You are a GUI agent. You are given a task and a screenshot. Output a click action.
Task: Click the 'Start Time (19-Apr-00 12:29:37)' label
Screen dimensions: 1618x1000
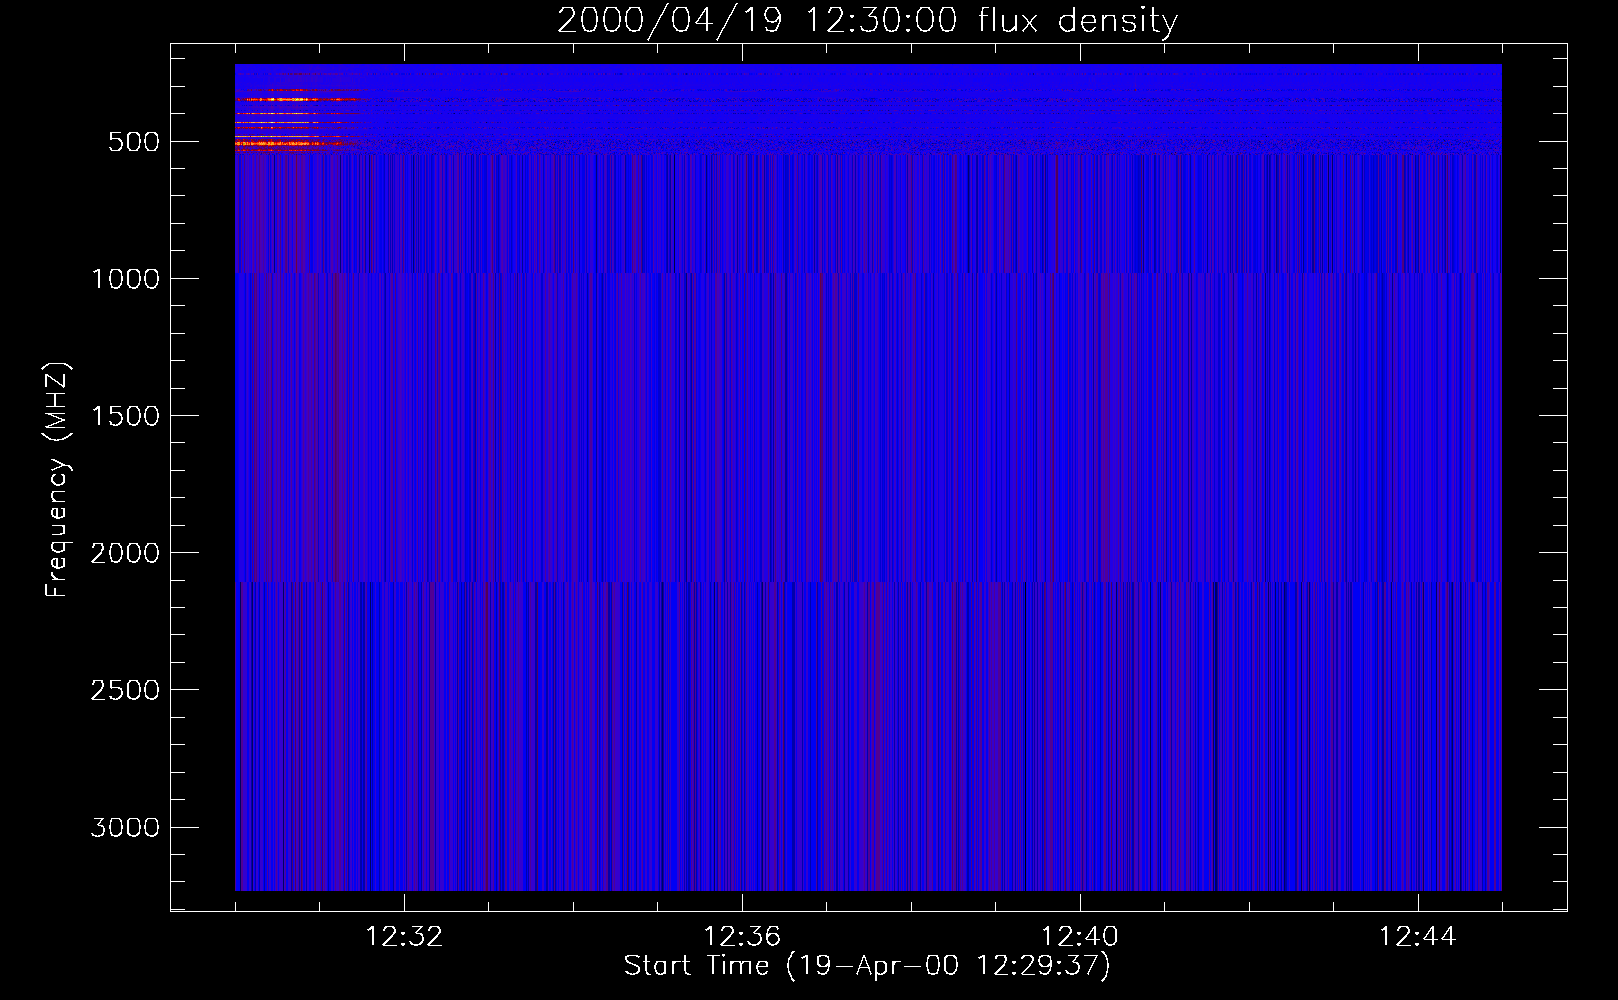pyautogui.click(x=867, y=966)
